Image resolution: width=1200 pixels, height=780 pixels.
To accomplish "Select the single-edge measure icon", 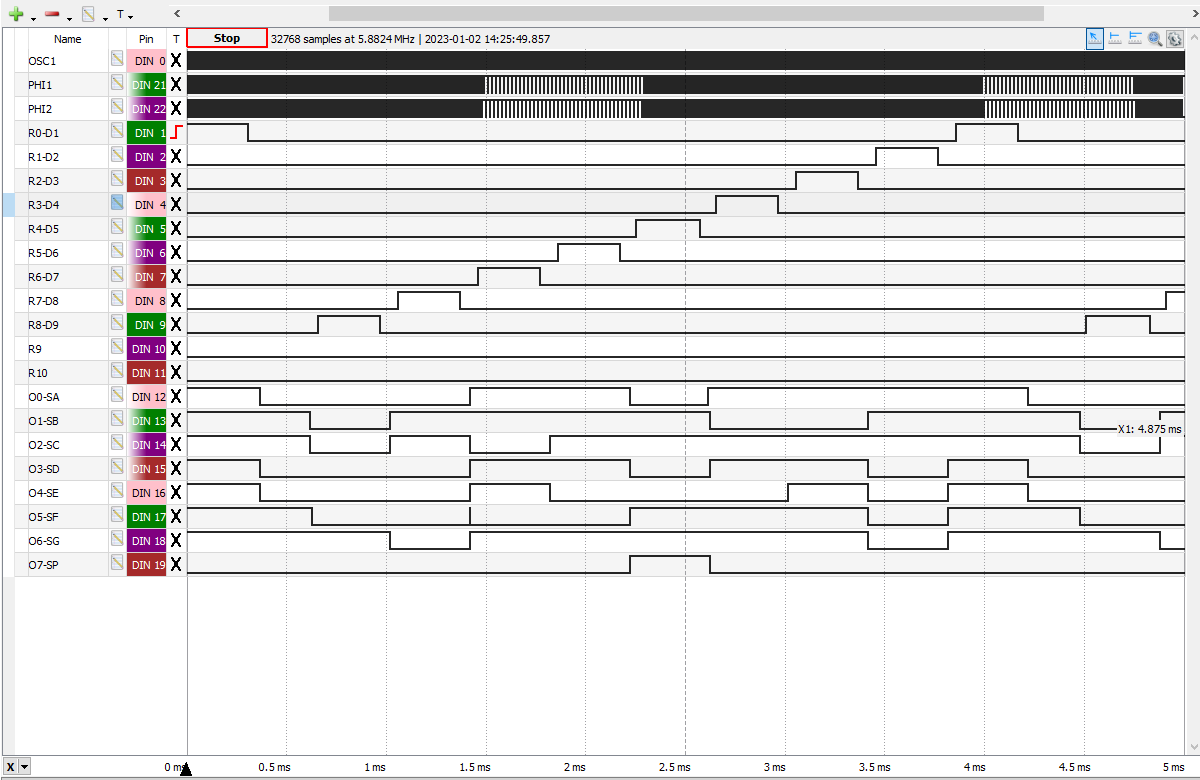I will (1115, 38).
